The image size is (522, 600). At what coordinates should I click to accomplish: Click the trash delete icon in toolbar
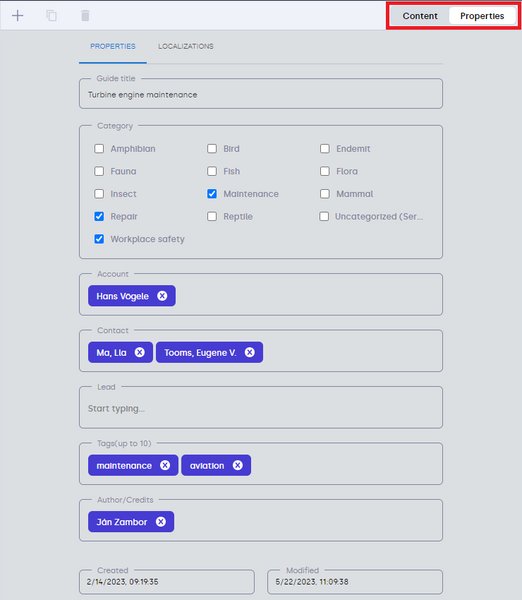pyautogui.click(x=85, y=16)
